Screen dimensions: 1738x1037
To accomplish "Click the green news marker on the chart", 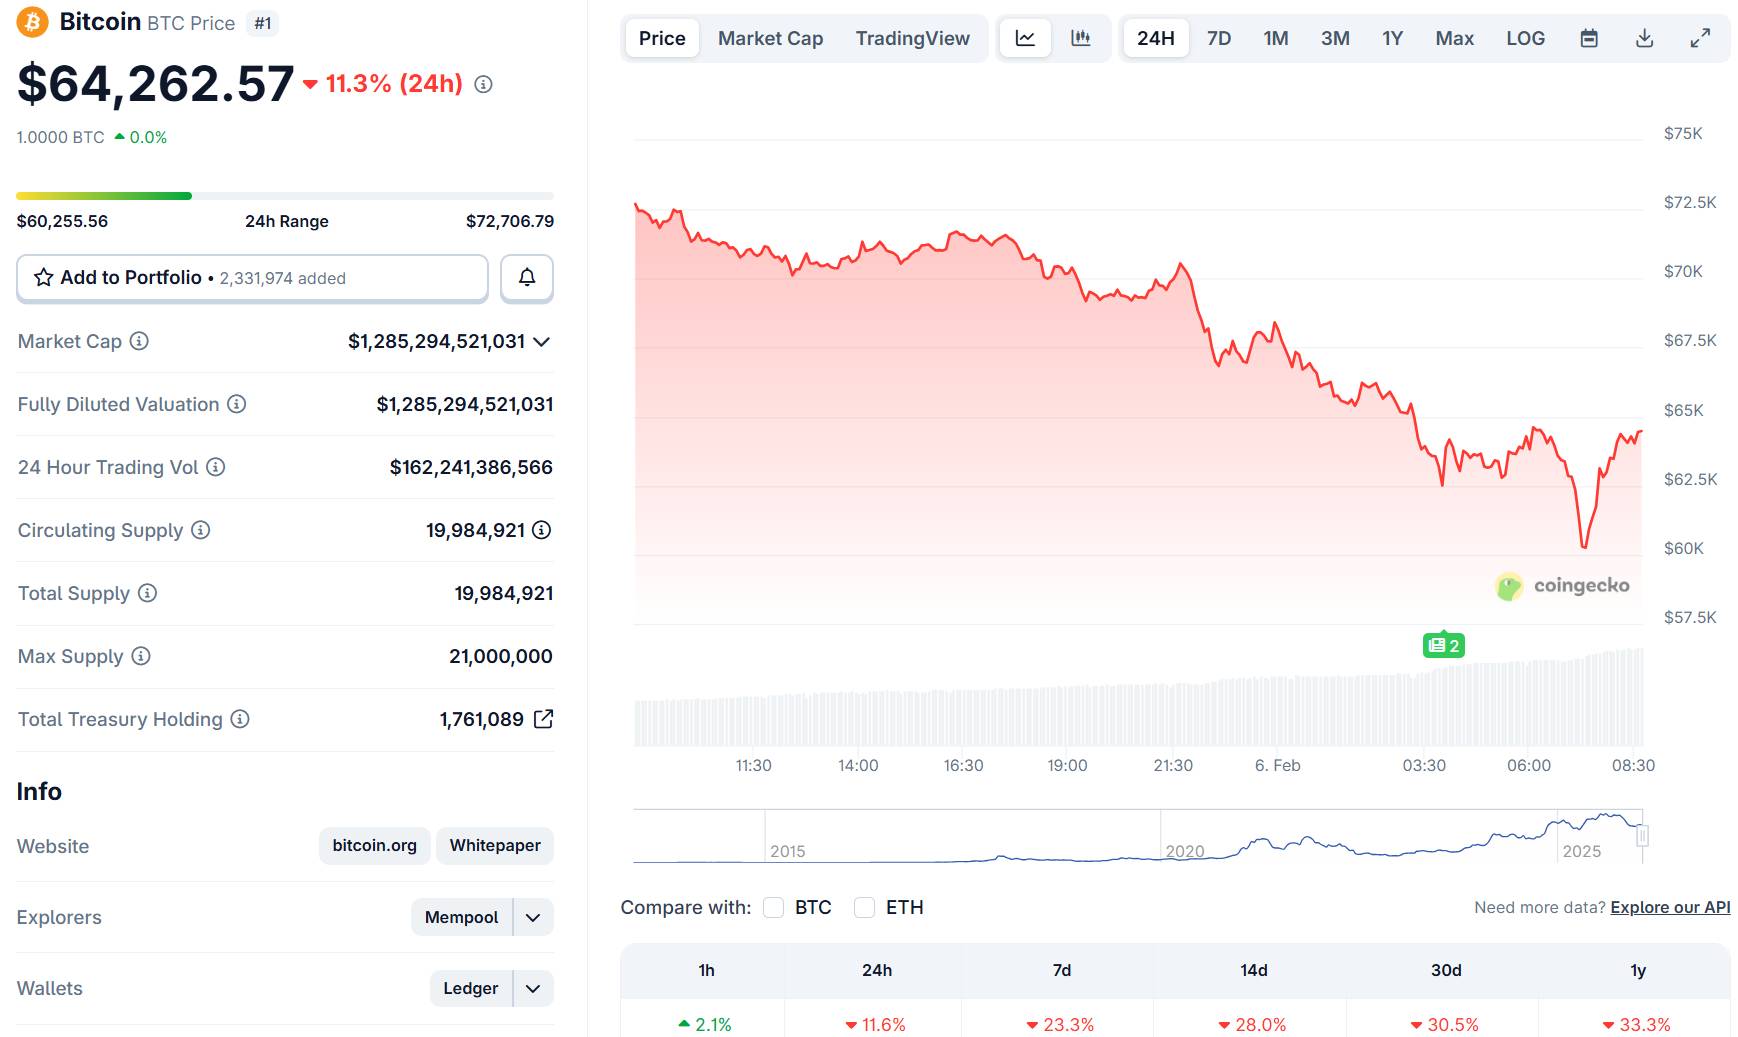I will pos(1444,645).
